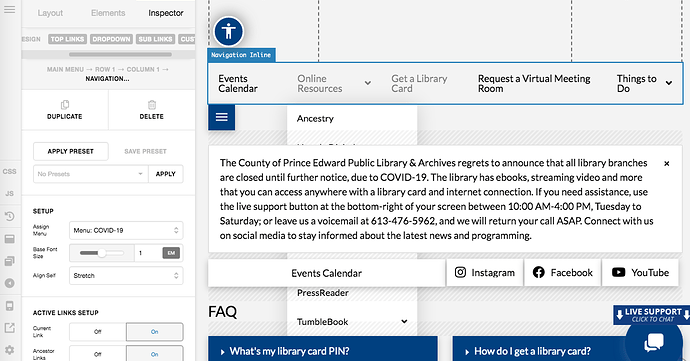The image size is (690, 361).
Task: Open builder settings gear icon
Action: click(x=9, y=350)
